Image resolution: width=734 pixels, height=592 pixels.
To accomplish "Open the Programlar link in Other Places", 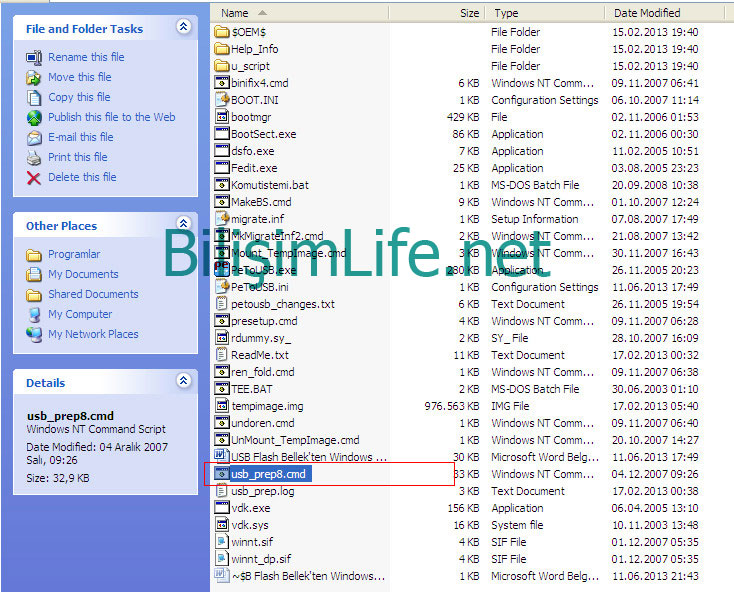I will coord(74,254).
